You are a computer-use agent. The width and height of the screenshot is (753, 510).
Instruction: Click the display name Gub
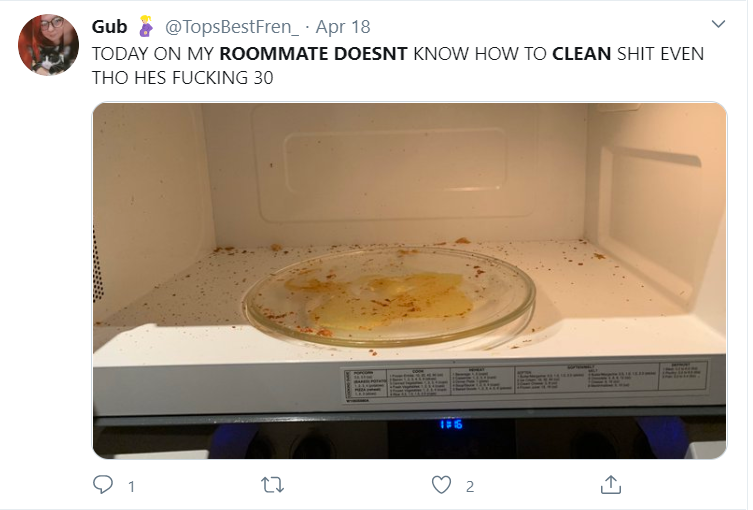click(x=109, y=27)
